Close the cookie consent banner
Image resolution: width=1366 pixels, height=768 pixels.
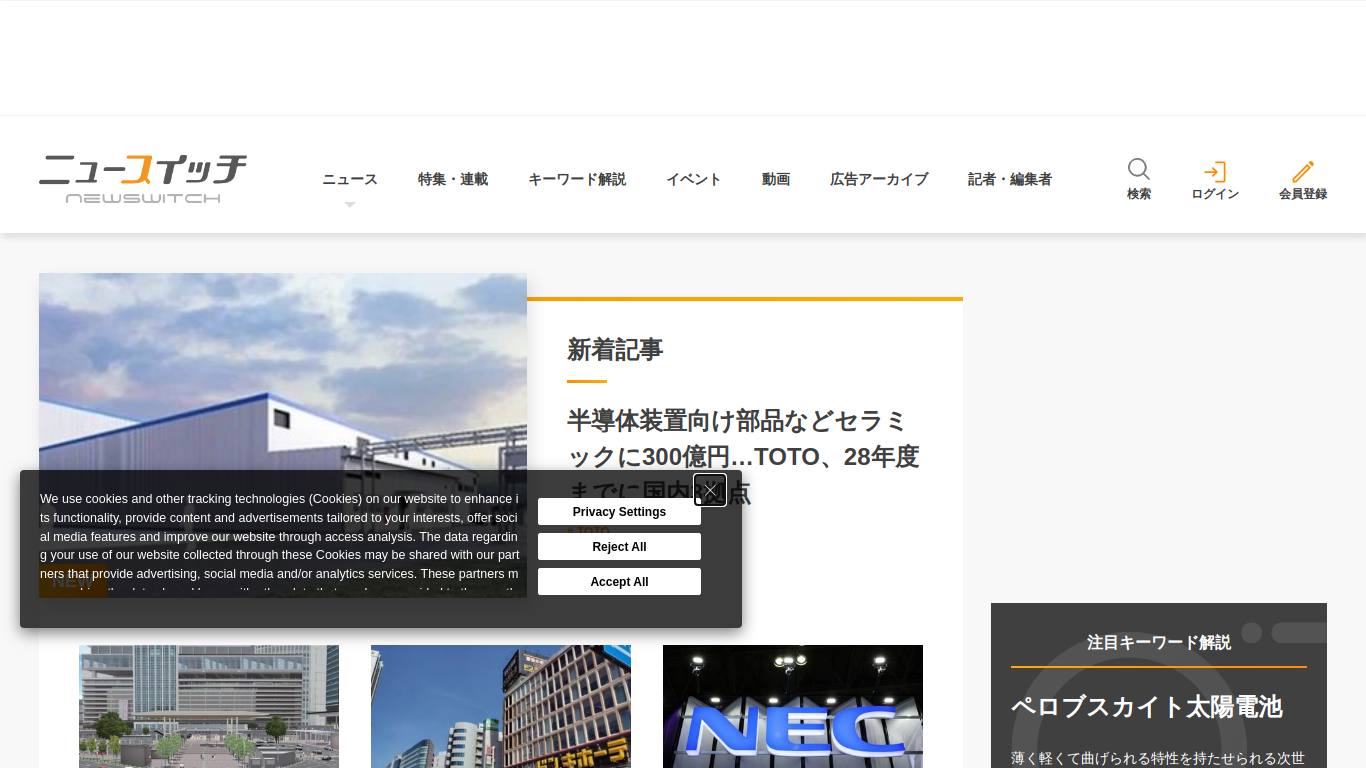pos(710,490)
